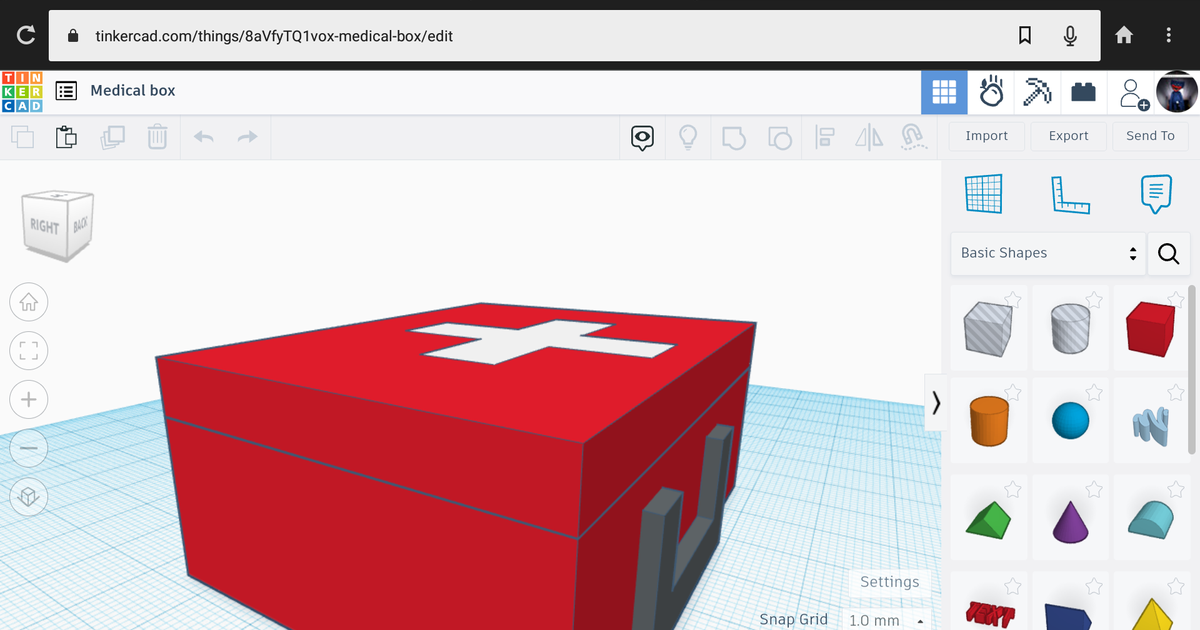Open the Duplicate tool
This screenshot has width=1200, height=630.
click(x=112, y=136)
